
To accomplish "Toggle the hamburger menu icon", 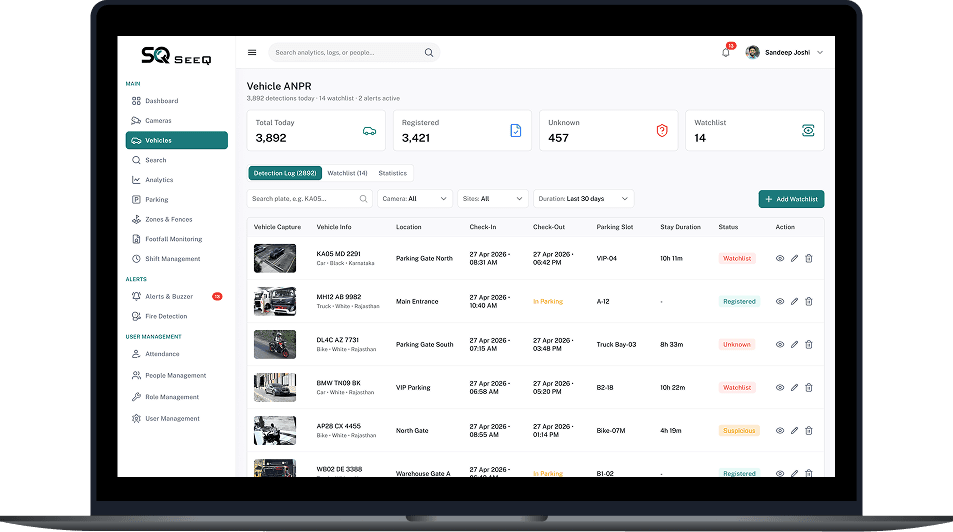I will pyautogui.click(x=252, y=52).
